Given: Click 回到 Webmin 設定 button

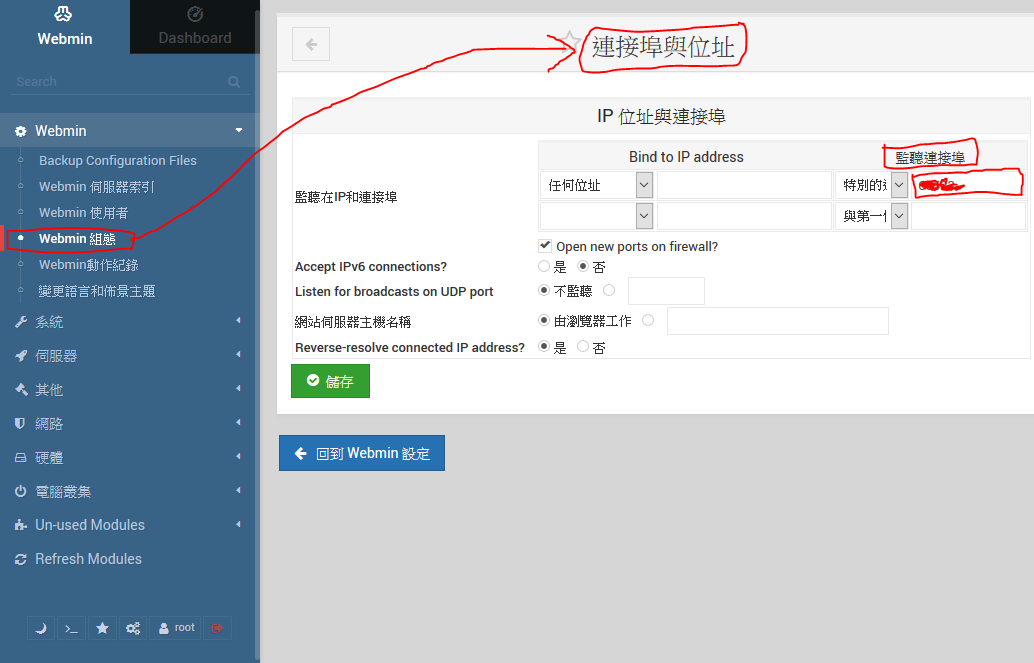Looking at the screenshot, I should 362,453.
